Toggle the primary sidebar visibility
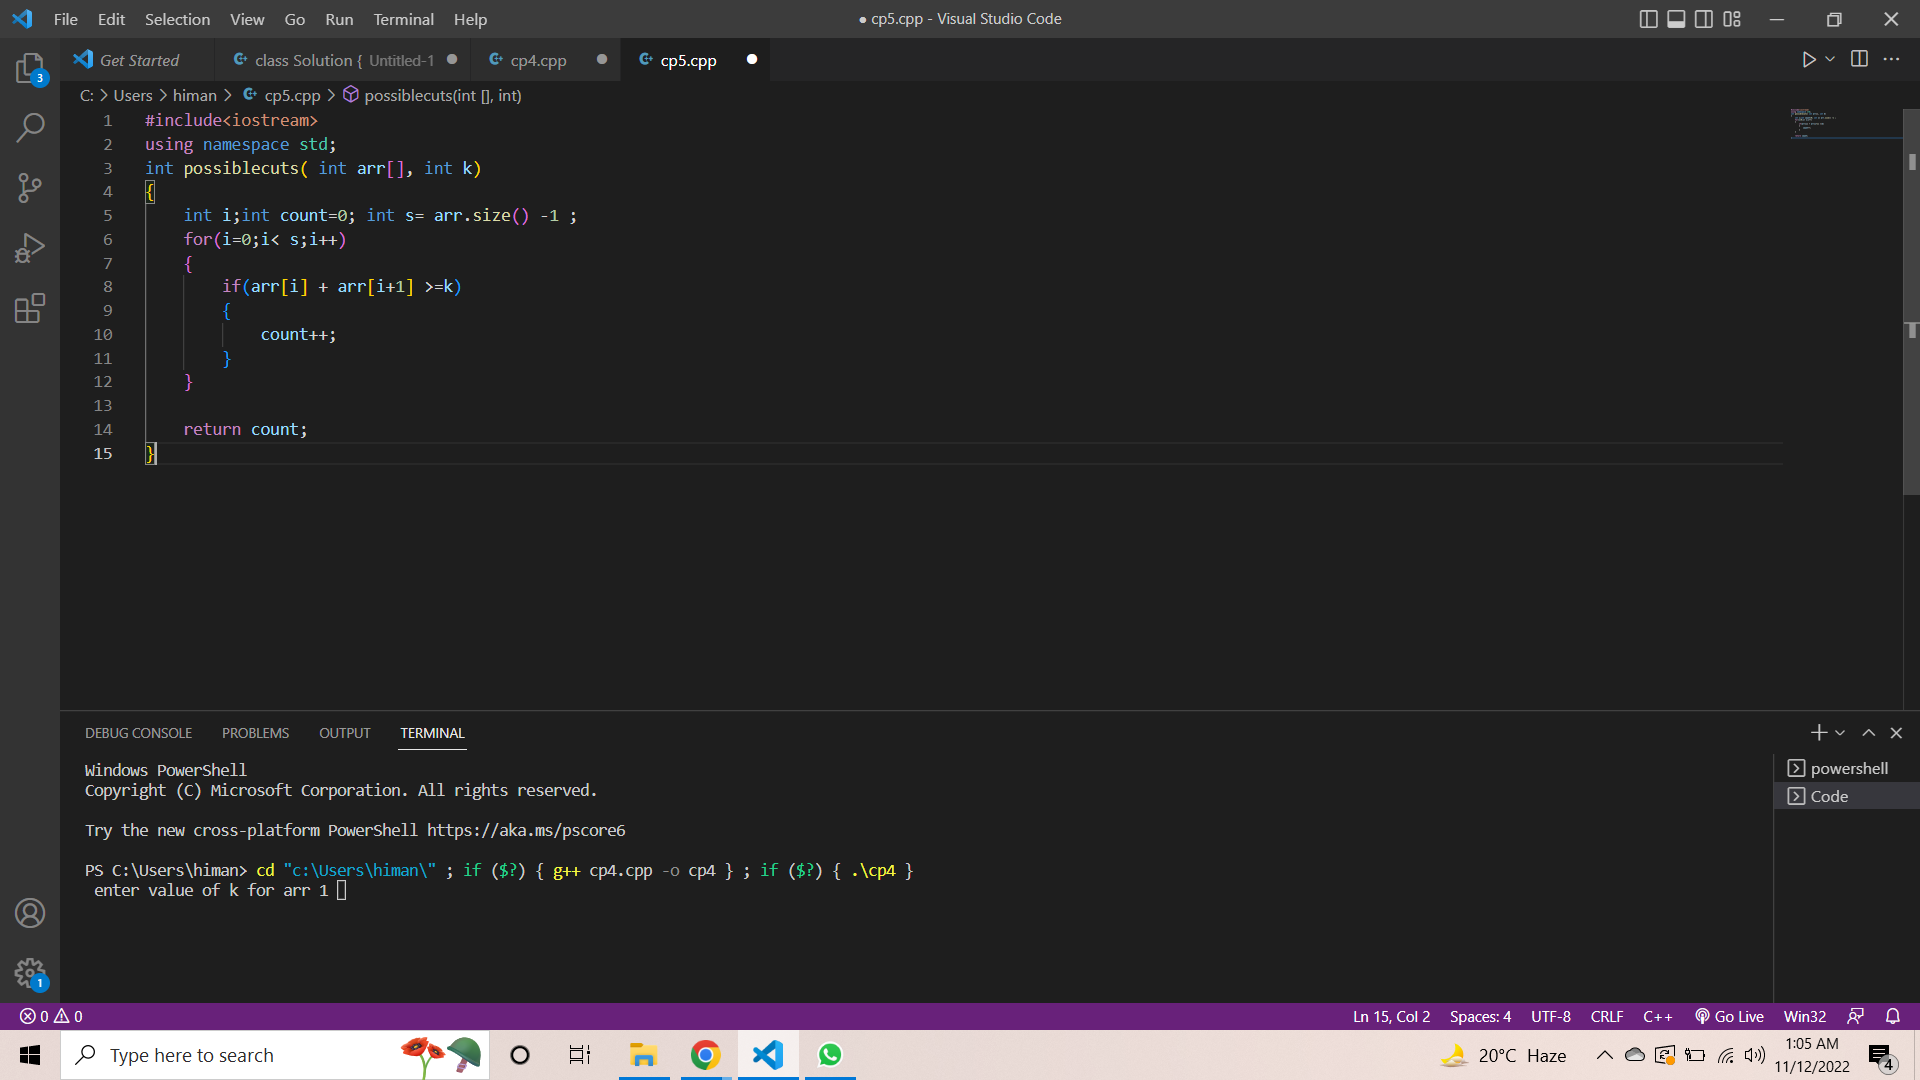The height and width of the screenshot is (1080, 1920). pos(1648,18)
